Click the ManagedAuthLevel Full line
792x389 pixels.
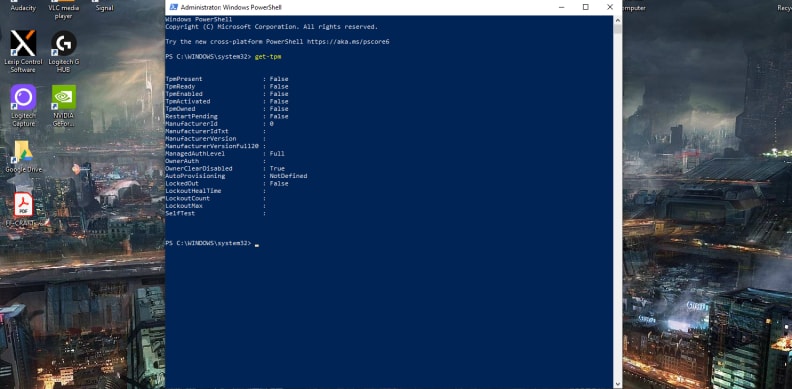click(x=225, y=154)
